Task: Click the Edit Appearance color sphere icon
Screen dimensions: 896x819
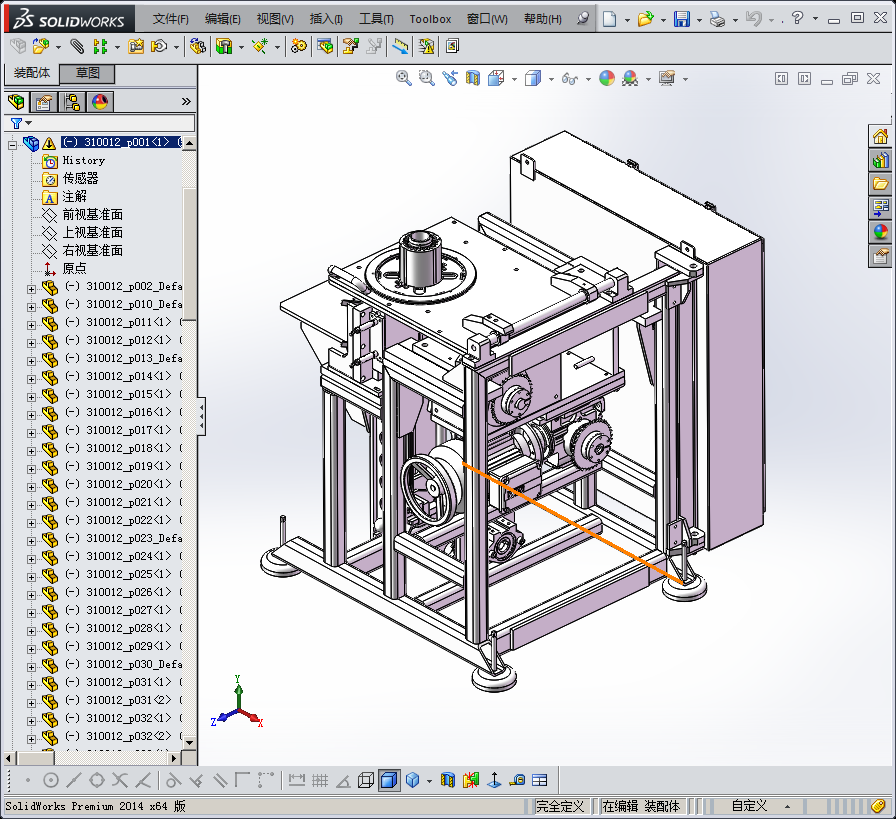Action: point(607,78)
